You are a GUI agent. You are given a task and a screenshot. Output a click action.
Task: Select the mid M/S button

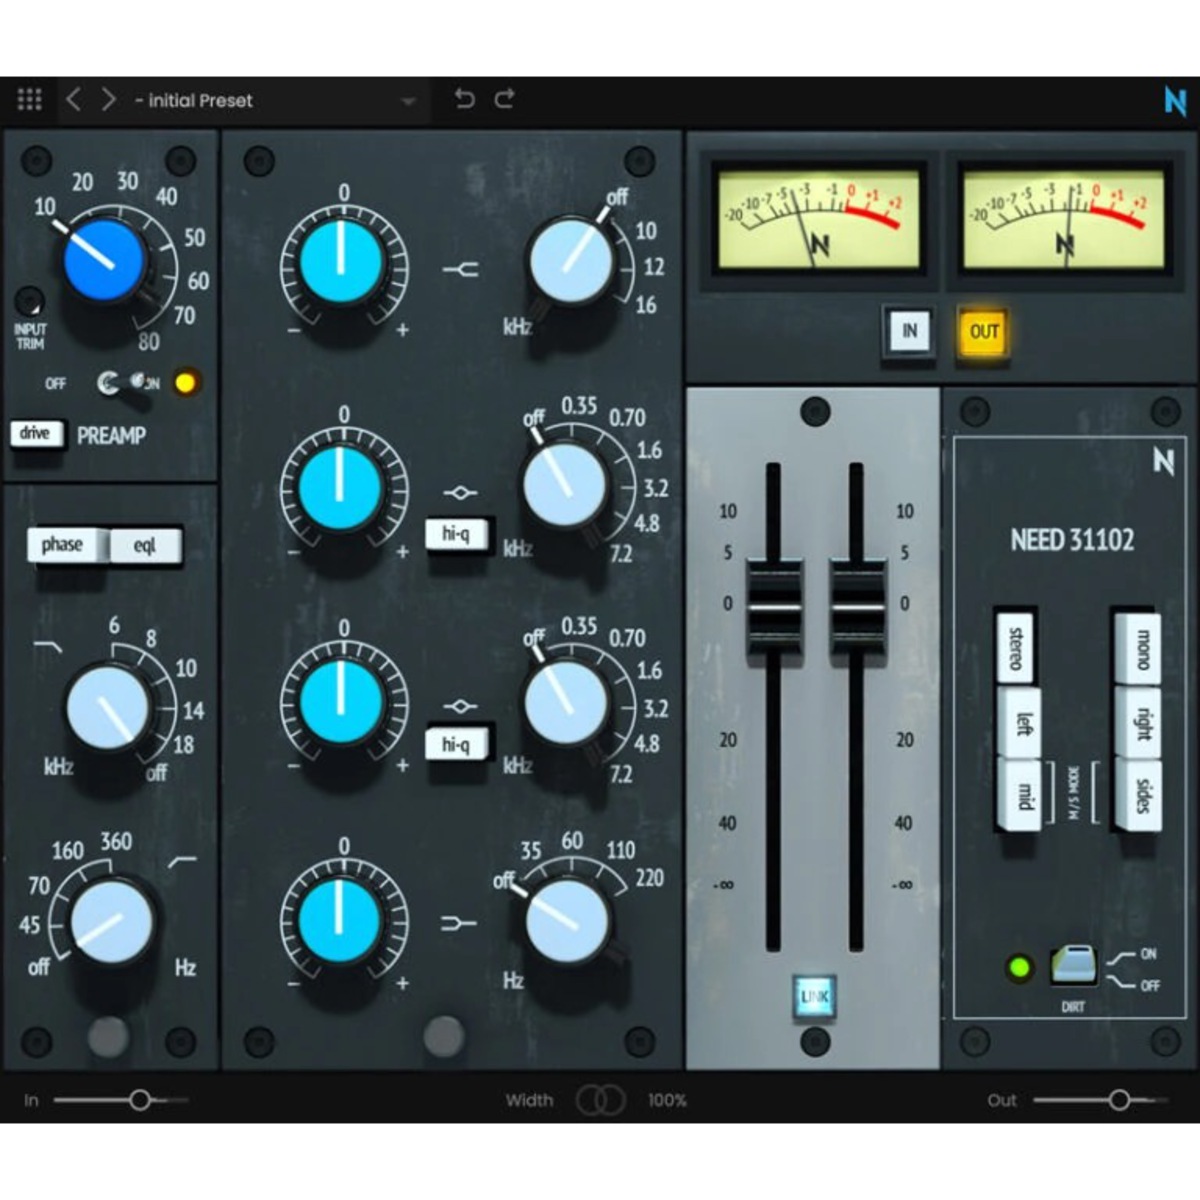(x=1020, y=795)
